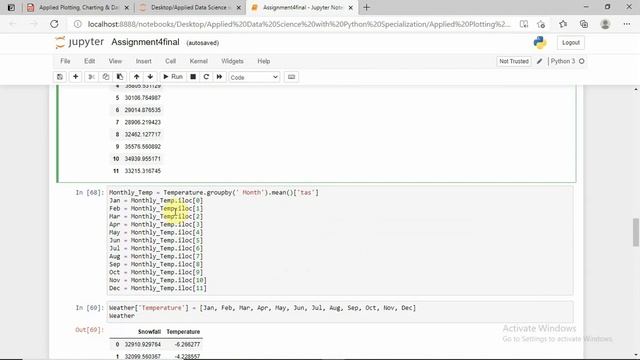Click the table value 32910.929764
The width and height of the screenshot is (640, 360).
point(142,344)
